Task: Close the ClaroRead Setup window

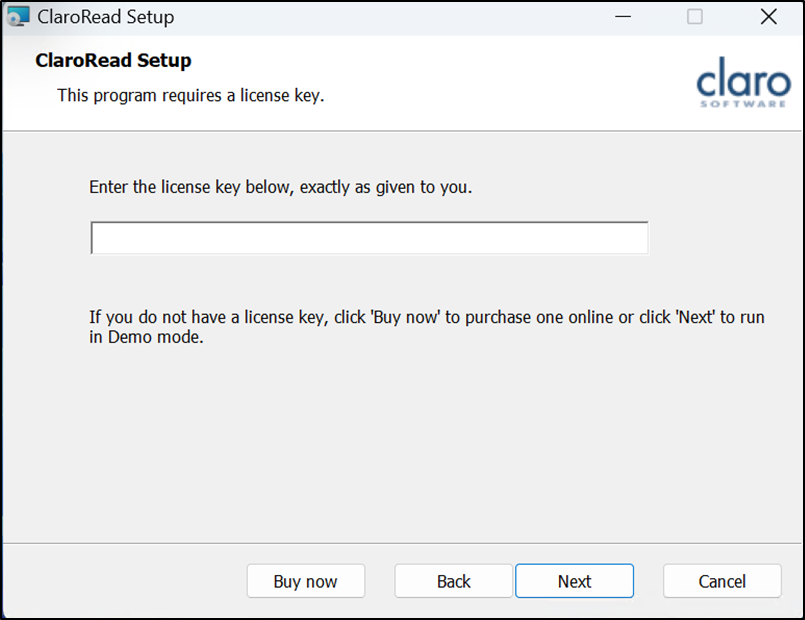Action: [768, 17]
